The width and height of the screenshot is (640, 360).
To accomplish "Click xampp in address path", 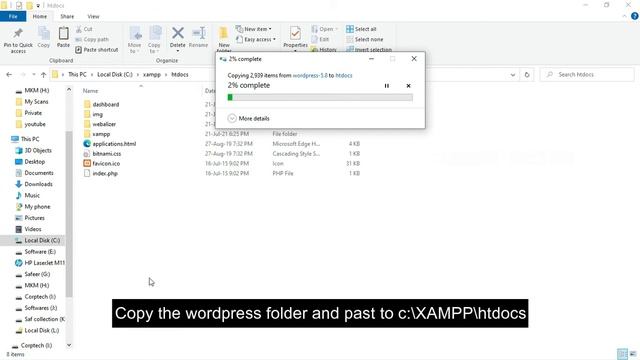I will (152, 75).
